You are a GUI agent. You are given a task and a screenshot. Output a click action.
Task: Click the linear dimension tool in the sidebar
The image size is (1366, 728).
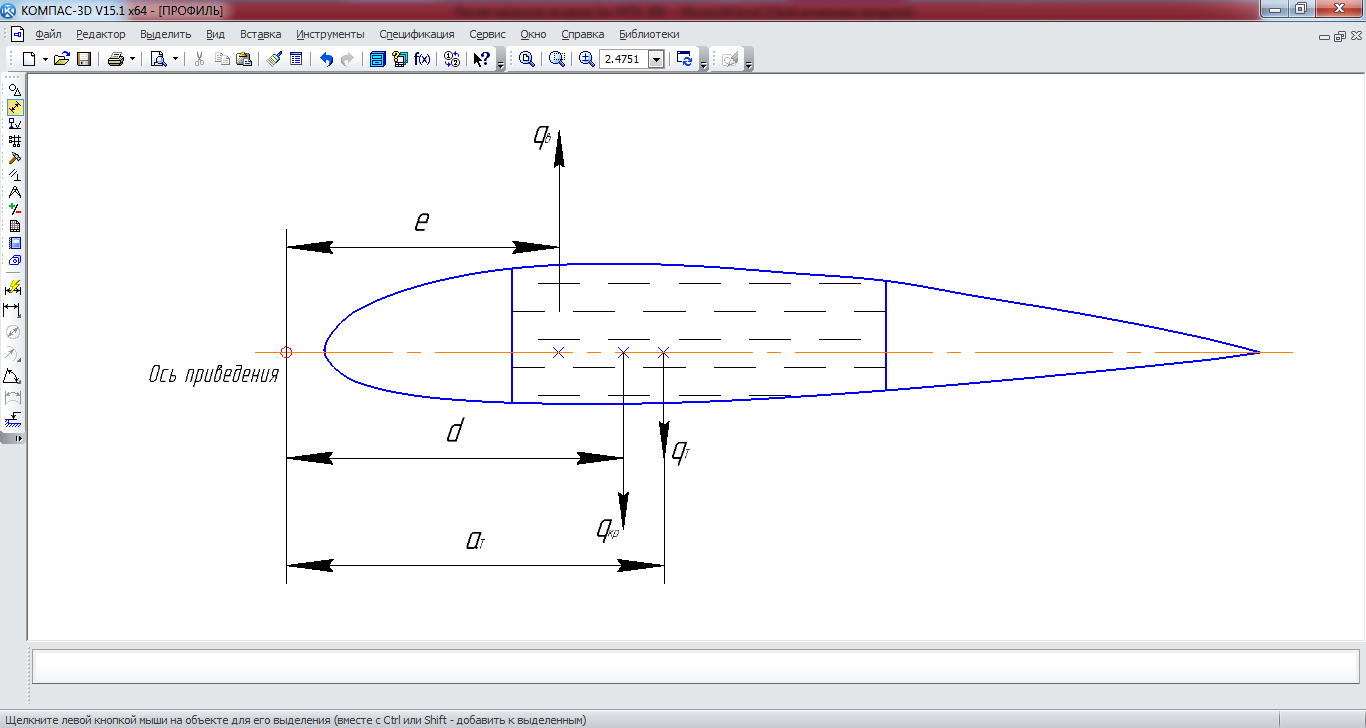tap(14, 310)
